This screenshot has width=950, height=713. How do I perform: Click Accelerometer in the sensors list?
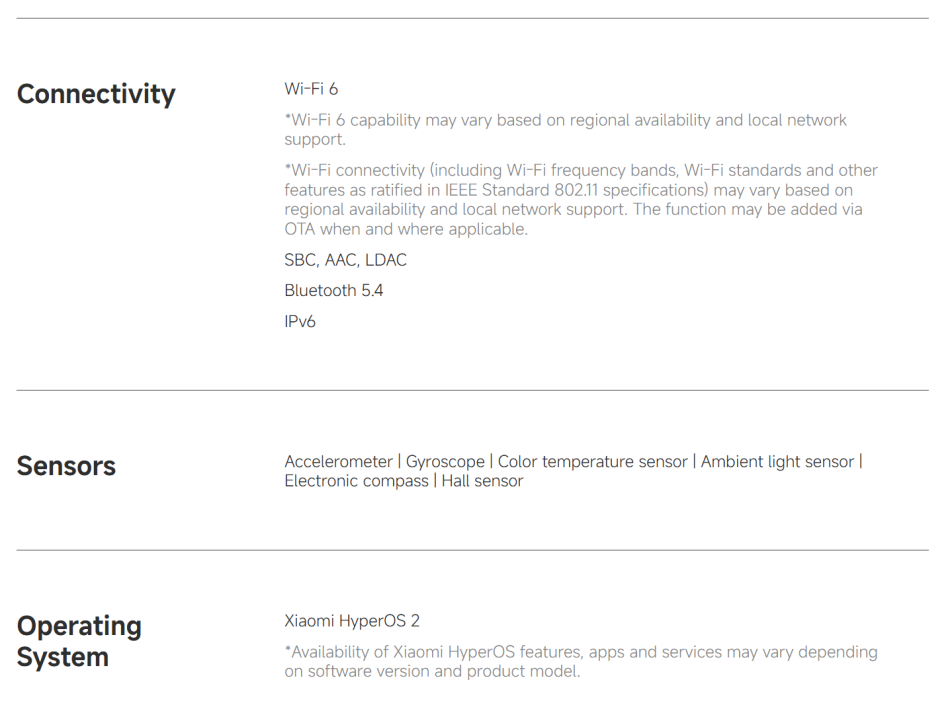tap(338, 461)
